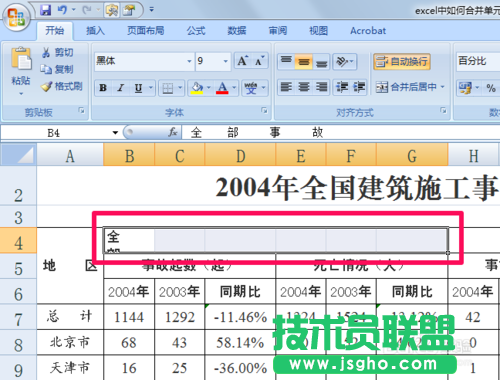Screen dimensions: 500x380
Task: Select column H header
Action: (x=473, y=155)
